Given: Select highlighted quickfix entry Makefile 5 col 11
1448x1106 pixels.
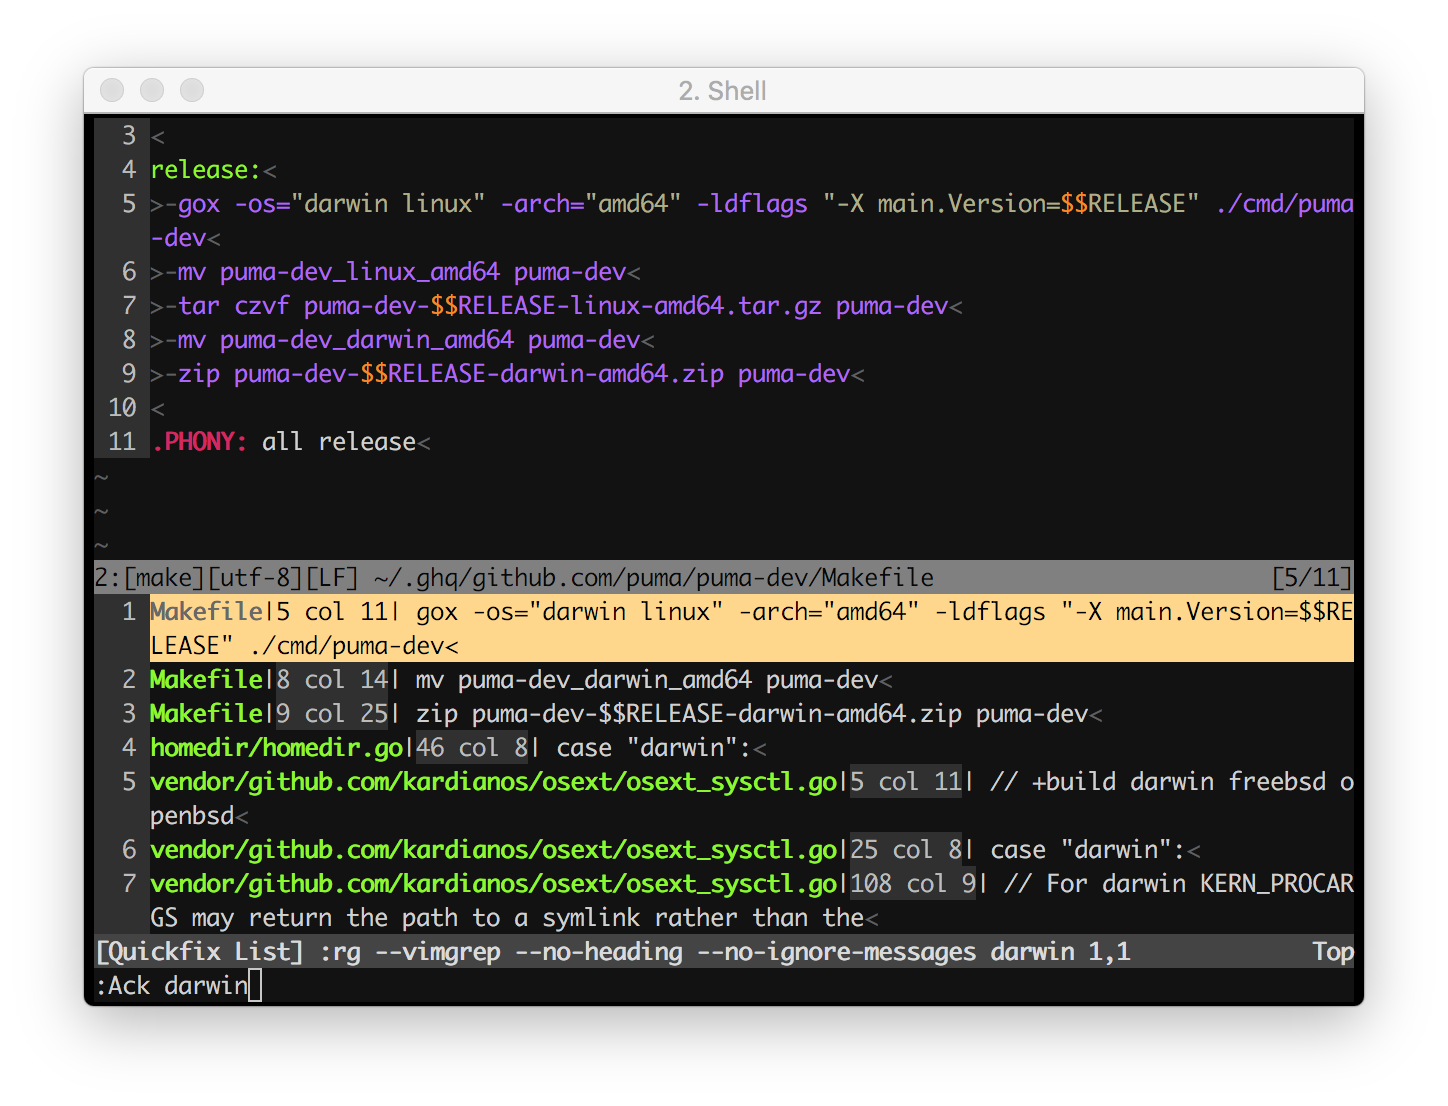Looking at the screenshot, I should tap(724, 629).
